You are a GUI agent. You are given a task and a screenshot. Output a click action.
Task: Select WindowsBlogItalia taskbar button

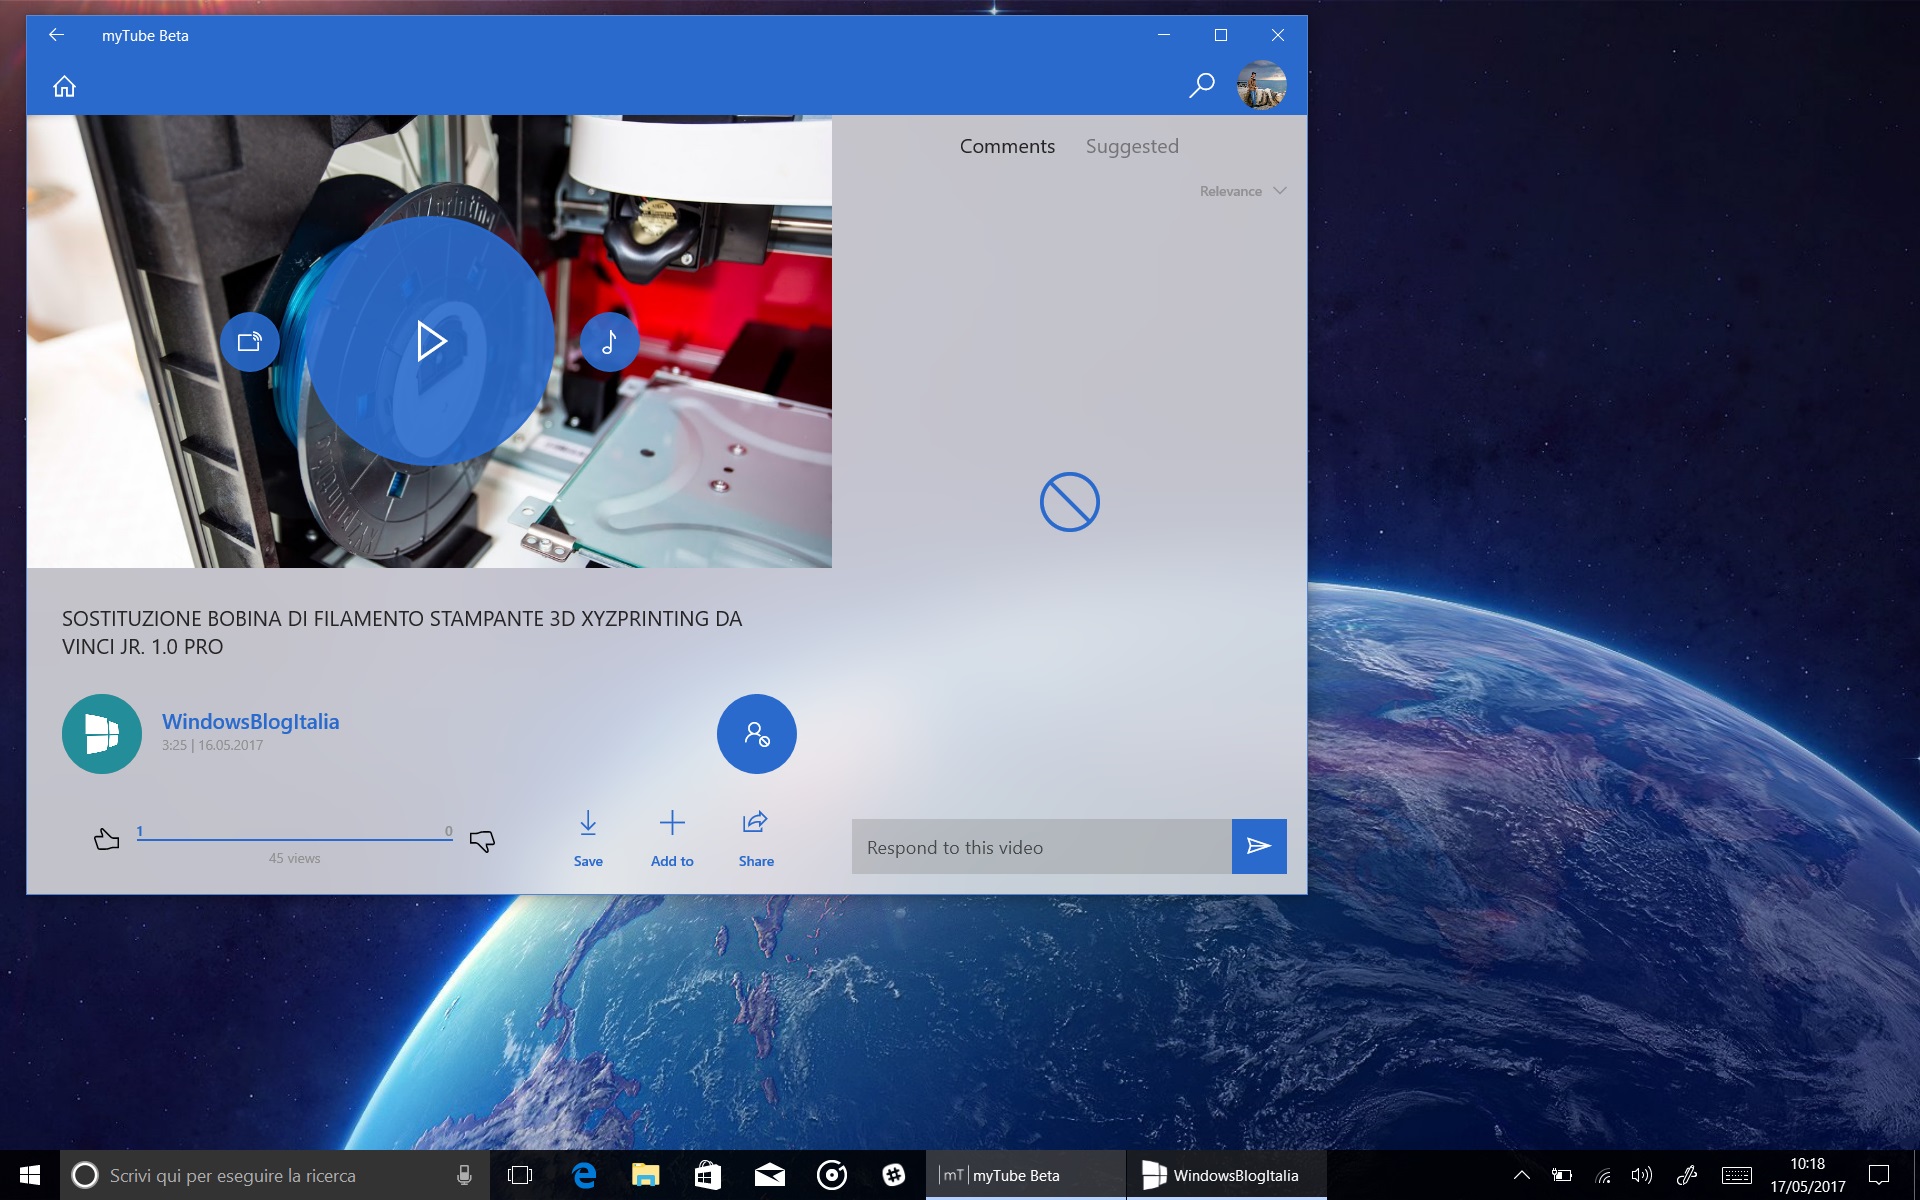click(1226, 1175)
